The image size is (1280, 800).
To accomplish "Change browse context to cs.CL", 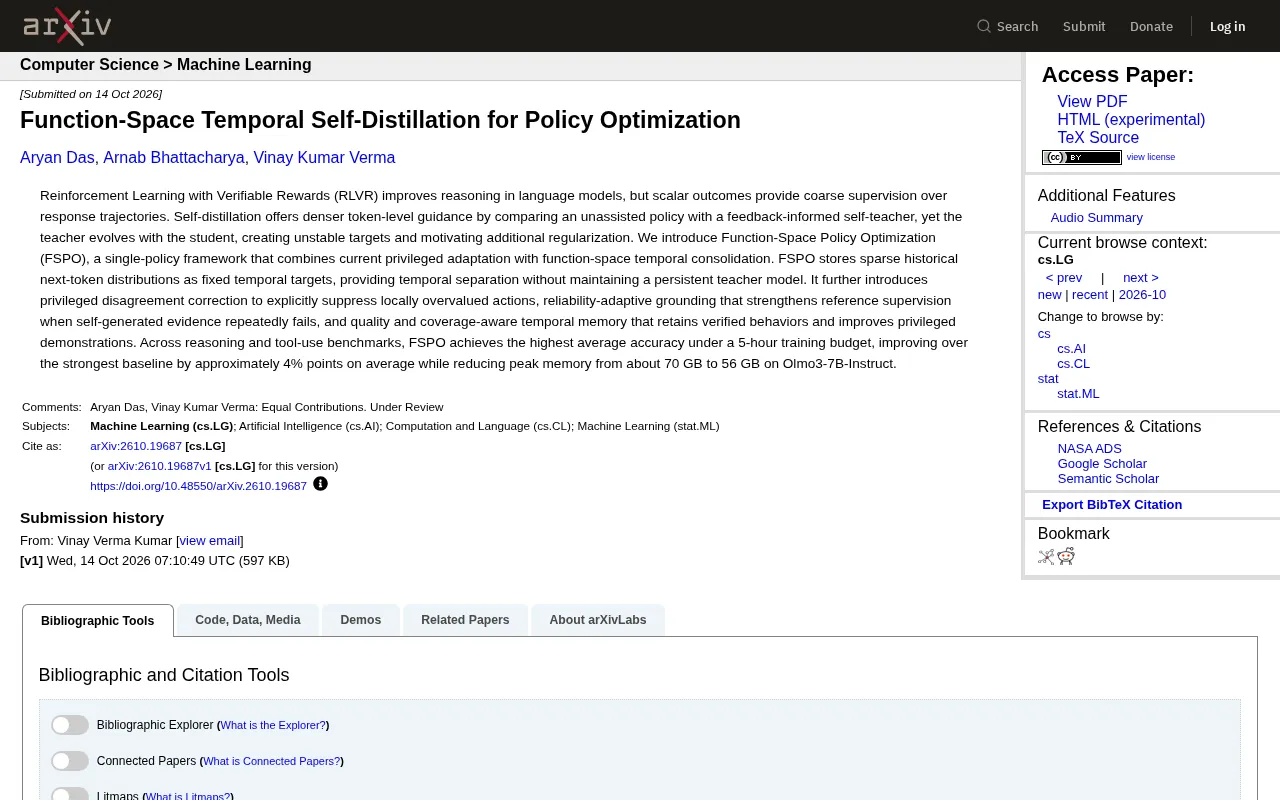I will coord(1074,364).
